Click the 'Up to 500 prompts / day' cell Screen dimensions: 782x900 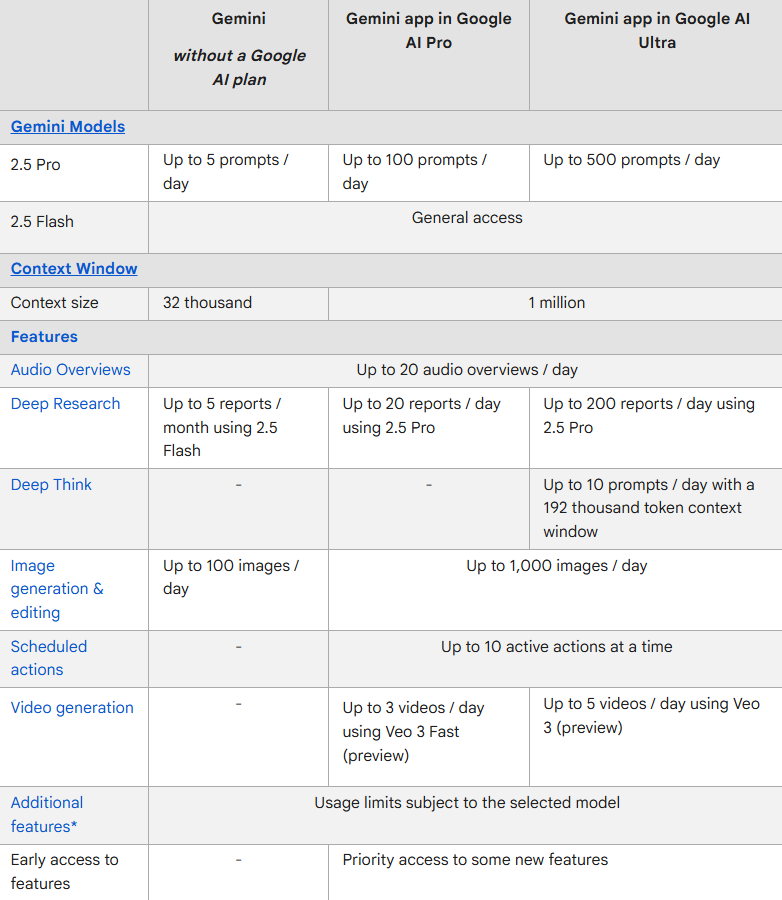click(631, 160)
